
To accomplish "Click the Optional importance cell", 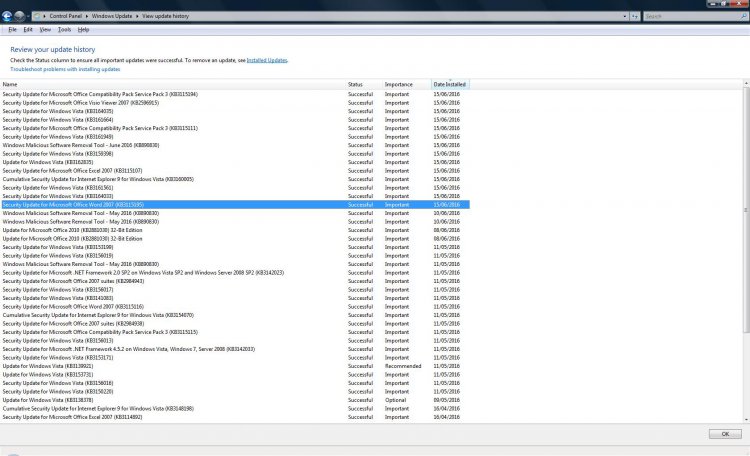I will click(x=396, y=400).
